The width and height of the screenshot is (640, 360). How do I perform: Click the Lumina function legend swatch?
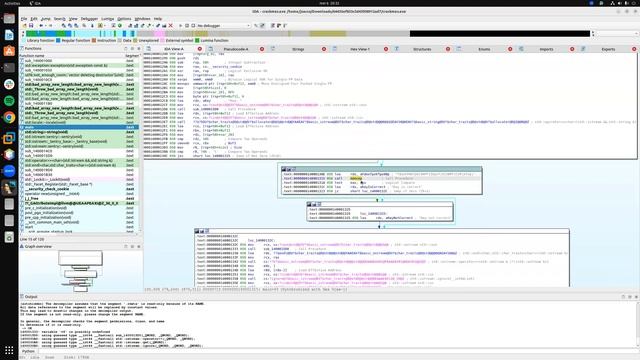(197, 40)
